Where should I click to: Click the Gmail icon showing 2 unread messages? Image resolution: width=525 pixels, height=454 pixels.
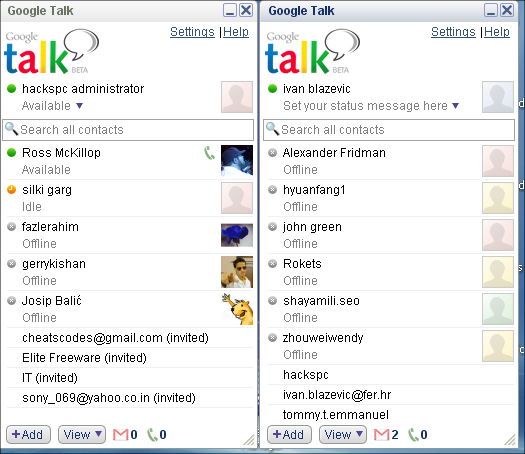pyautogui.click(x=381, y=435)
